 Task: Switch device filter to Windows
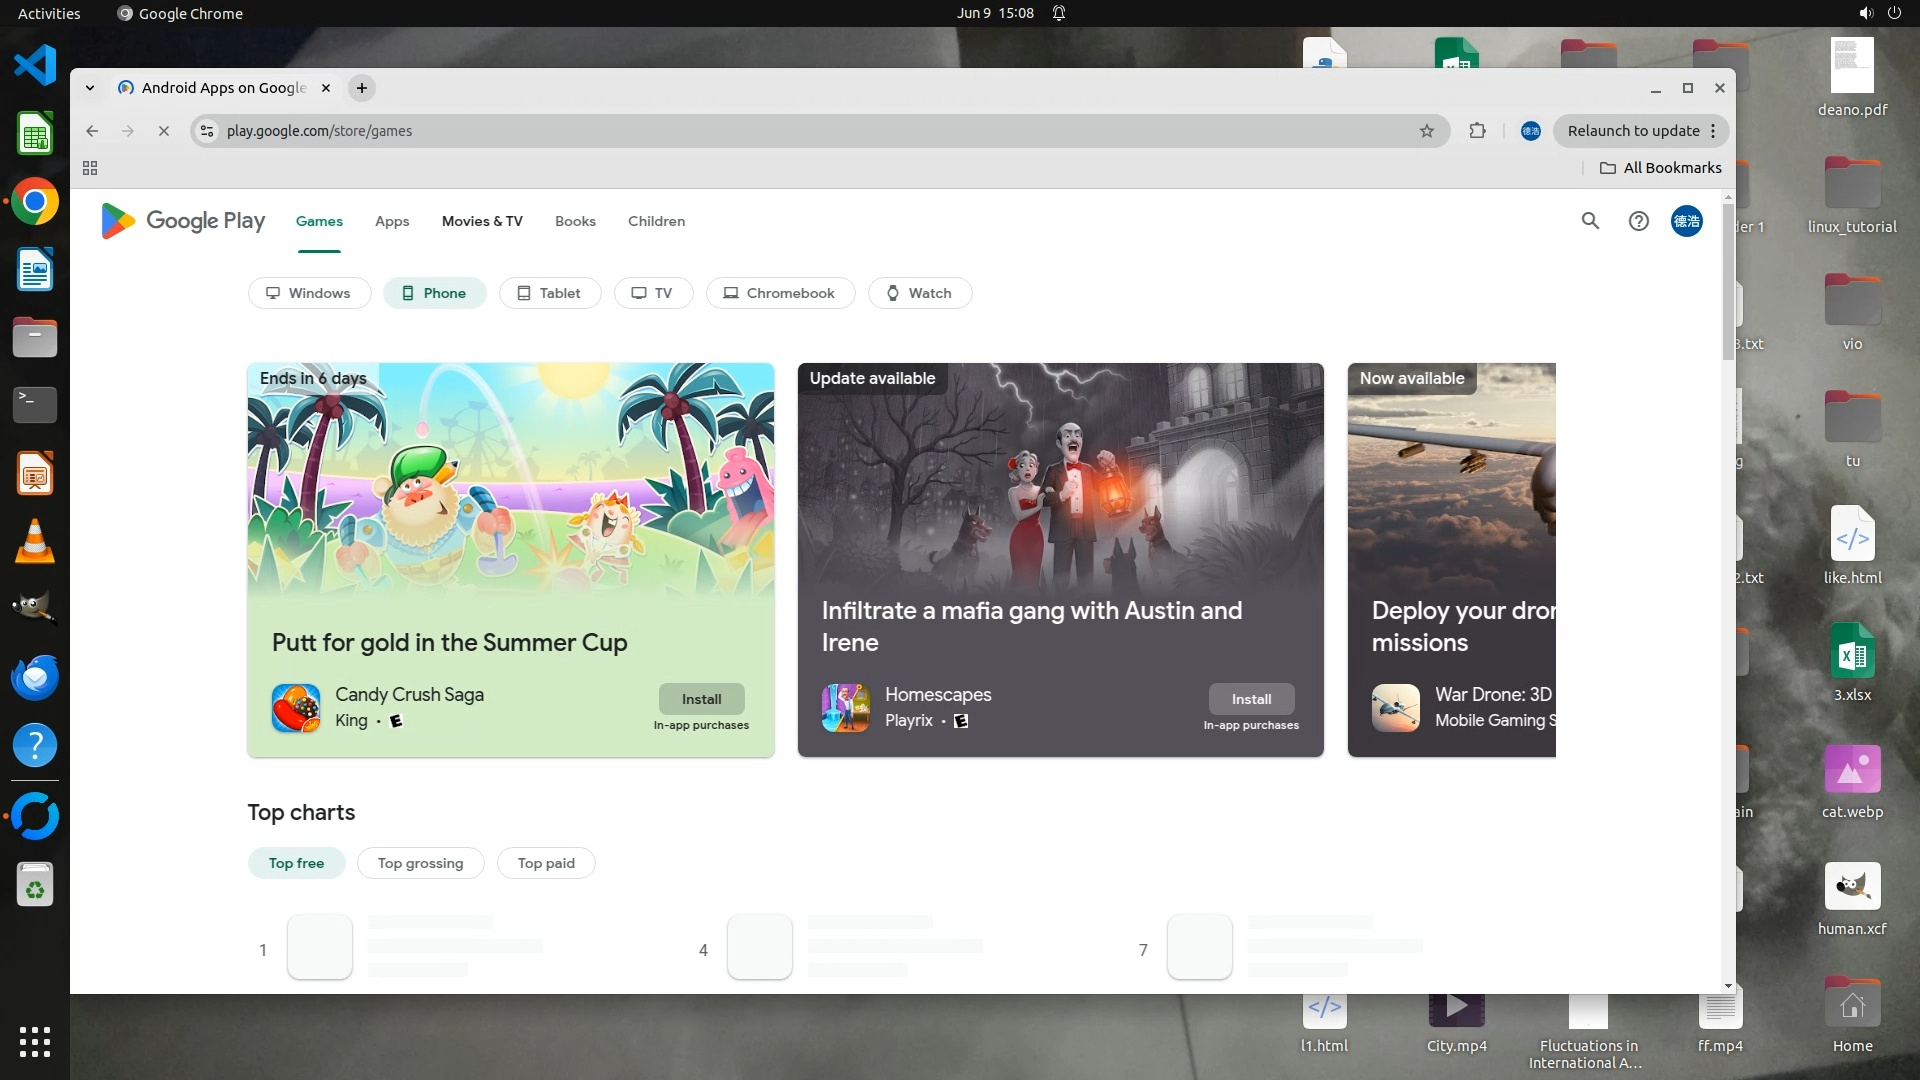[308, 293]
